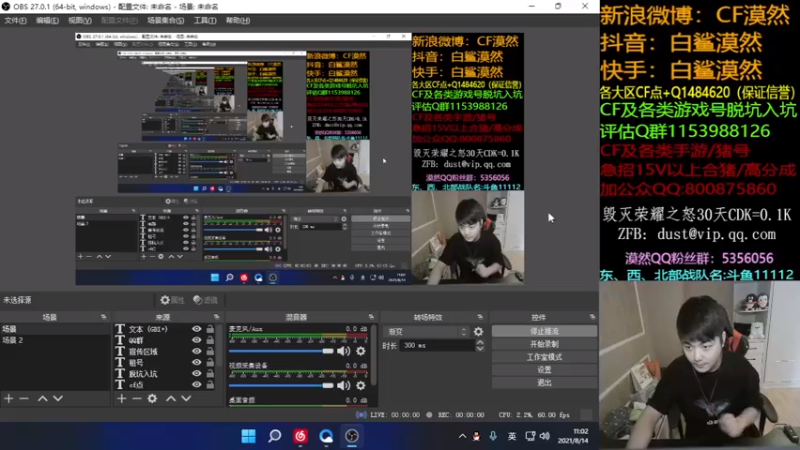The width and height of the screenshot is (800, 450).
Task: Increase the 时长 duration with the up arrow
Action: pyautogui.click(x=480, y=342)
